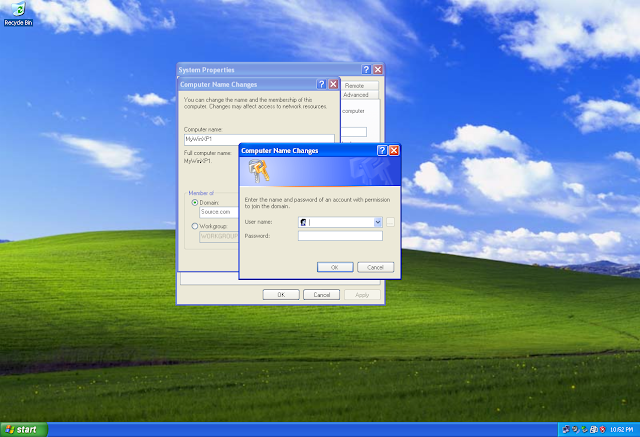Open the Start menu
This screenshot has width=640, height=437.
pos(24,430)
